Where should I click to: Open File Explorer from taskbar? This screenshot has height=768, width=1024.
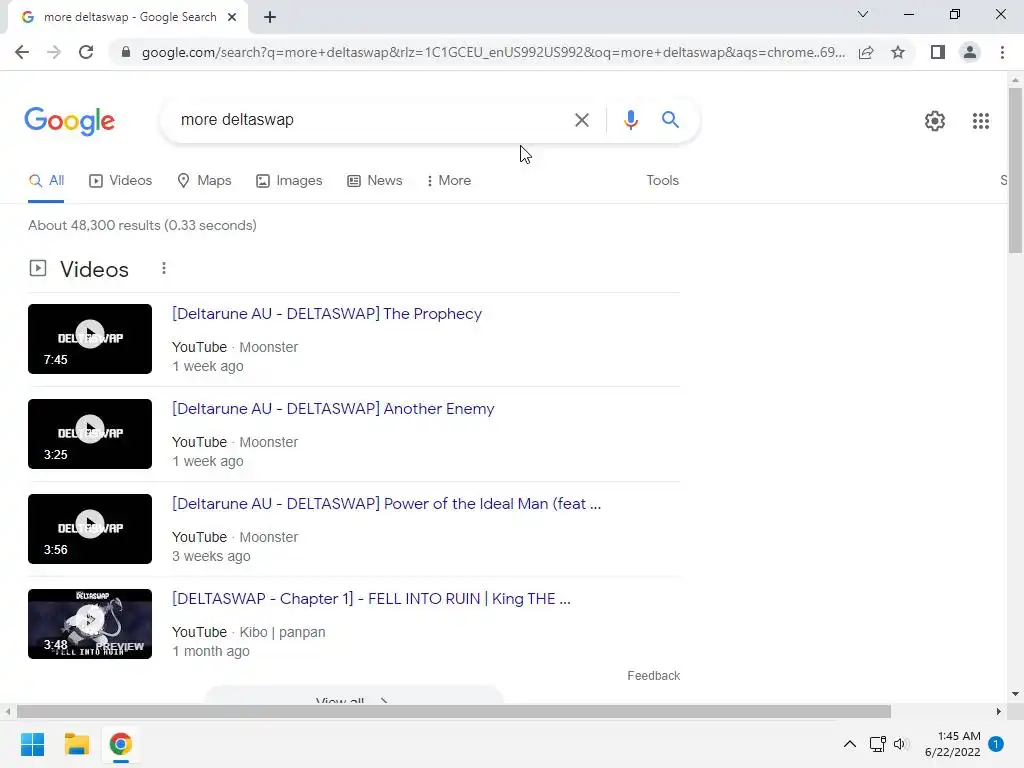click(x=76, y=744)
